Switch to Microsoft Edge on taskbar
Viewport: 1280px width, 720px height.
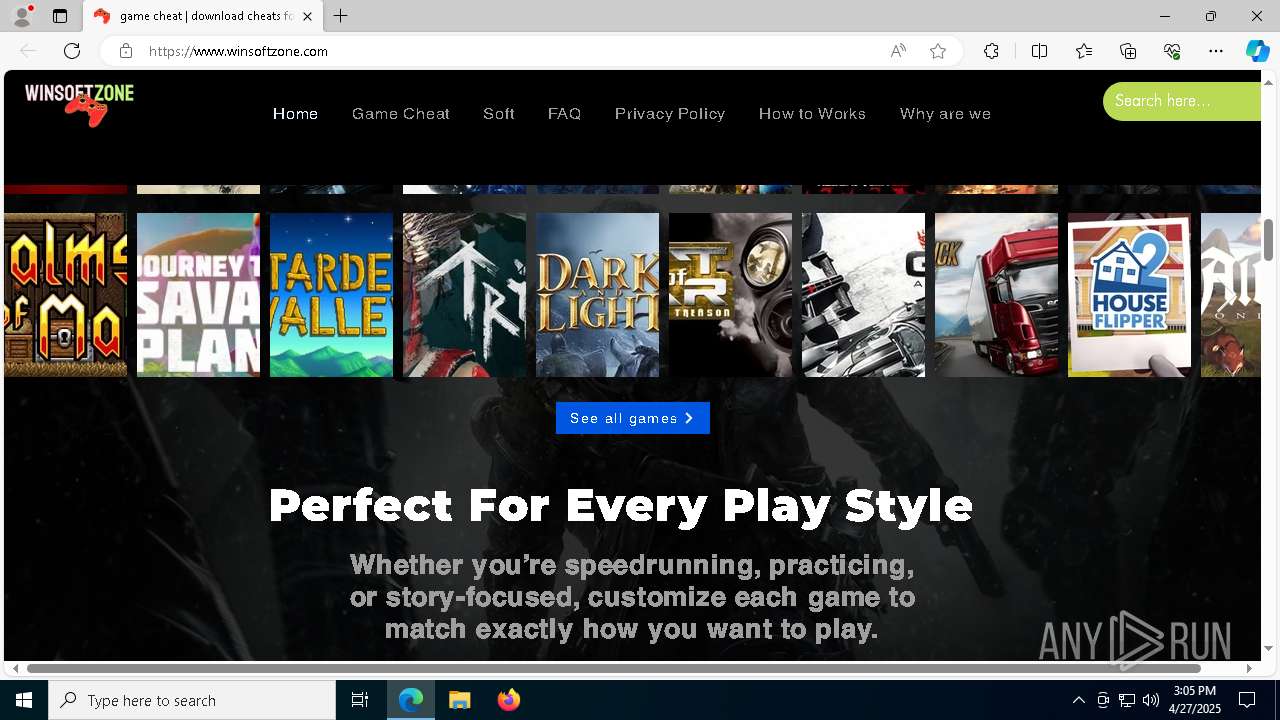coord(411,700)
